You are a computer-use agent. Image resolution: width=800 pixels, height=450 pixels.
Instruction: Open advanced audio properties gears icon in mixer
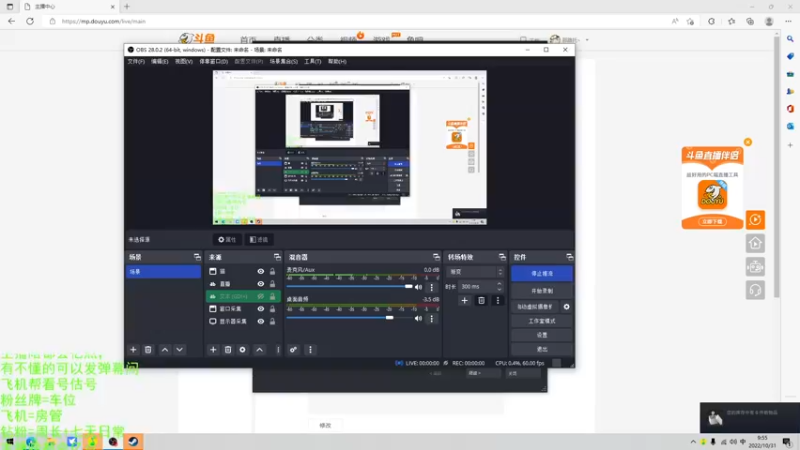(293, 349)
